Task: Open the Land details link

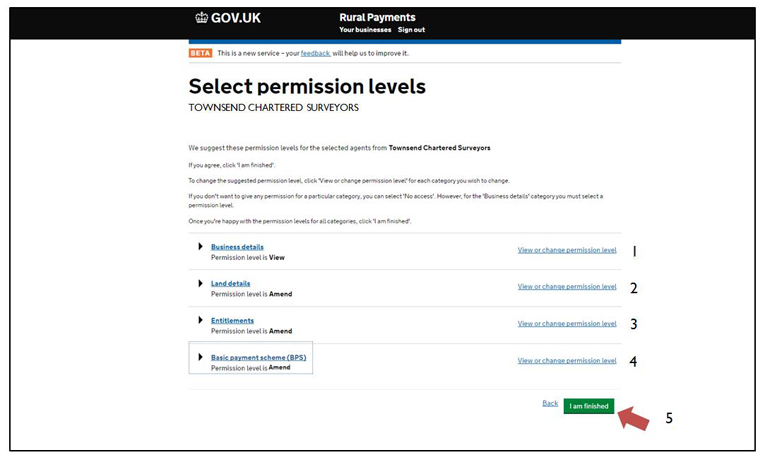Action: pyautogui.click(x=230, y=283)
